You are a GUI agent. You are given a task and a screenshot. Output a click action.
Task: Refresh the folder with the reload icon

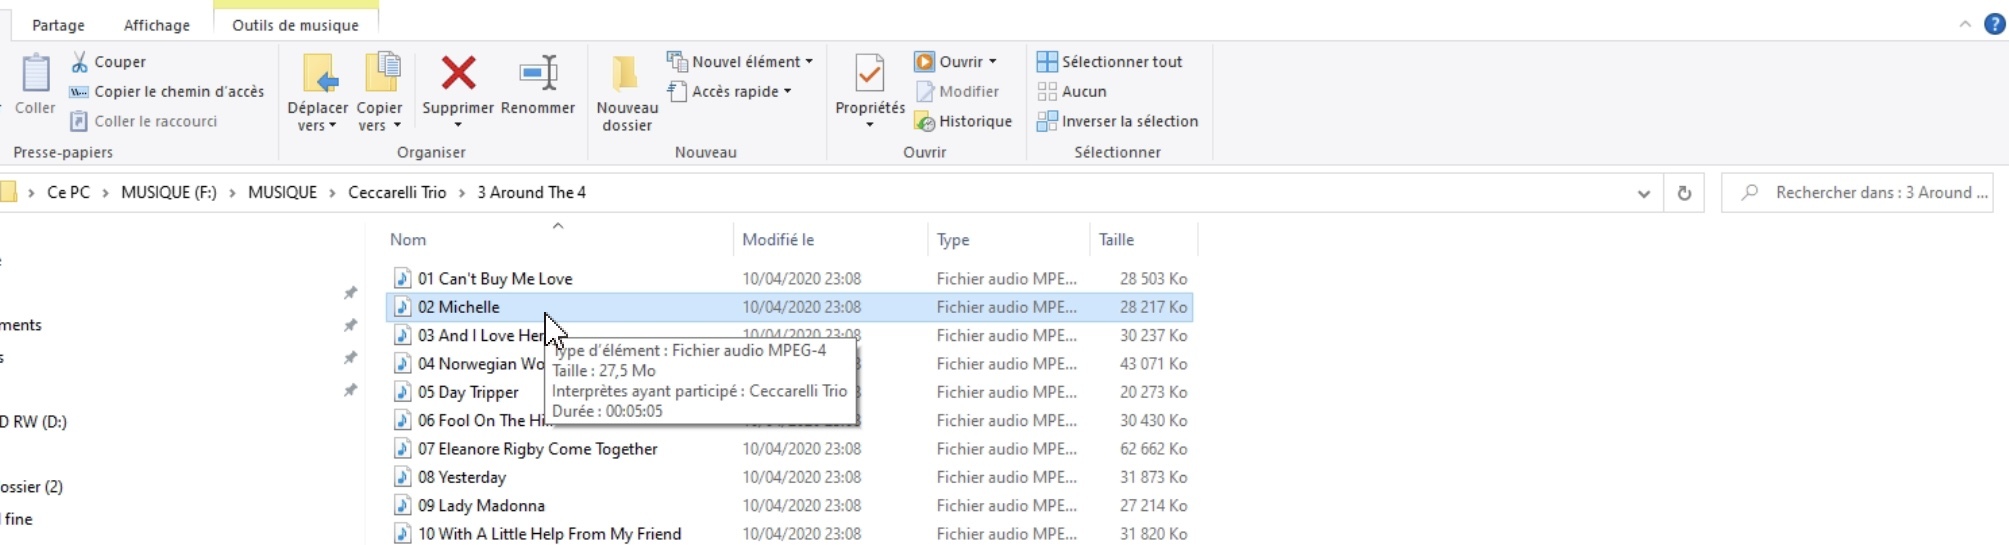coord(1684,193)
